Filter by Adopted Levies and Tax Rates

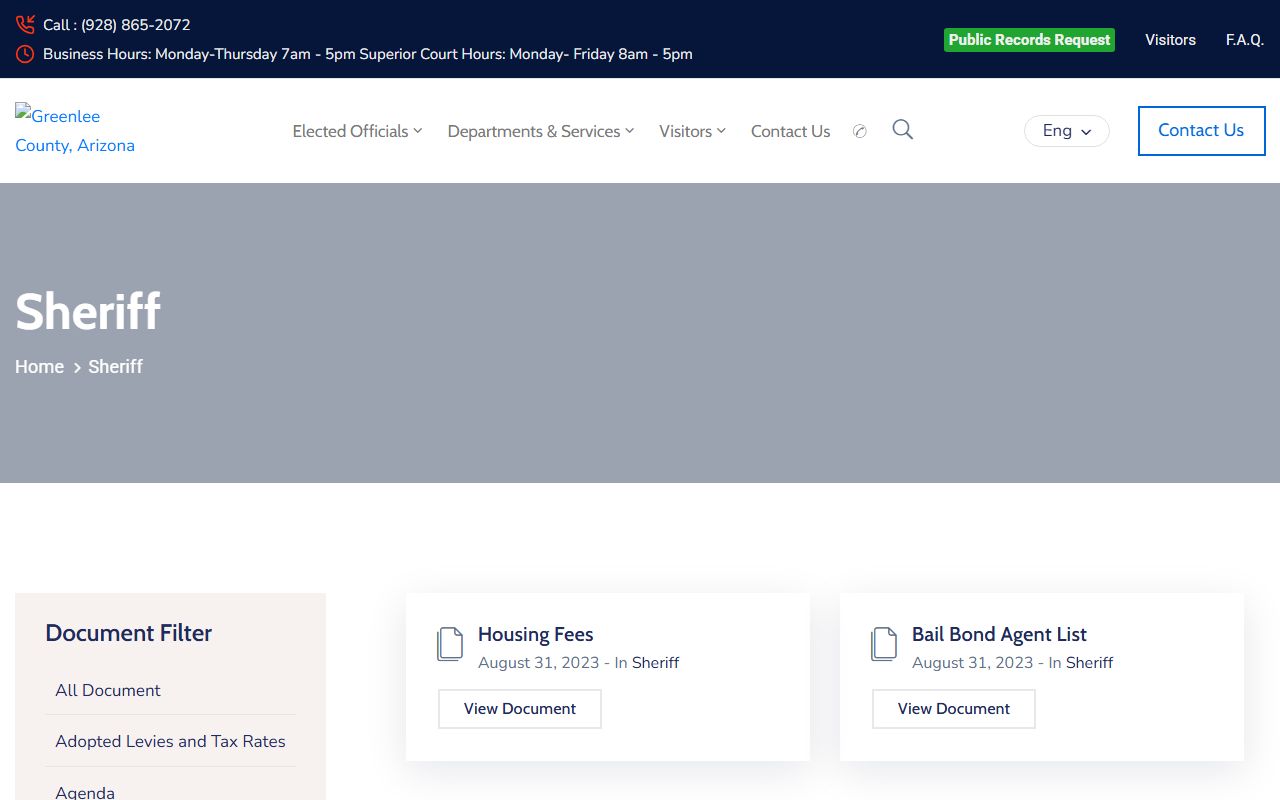pos(170,741)
